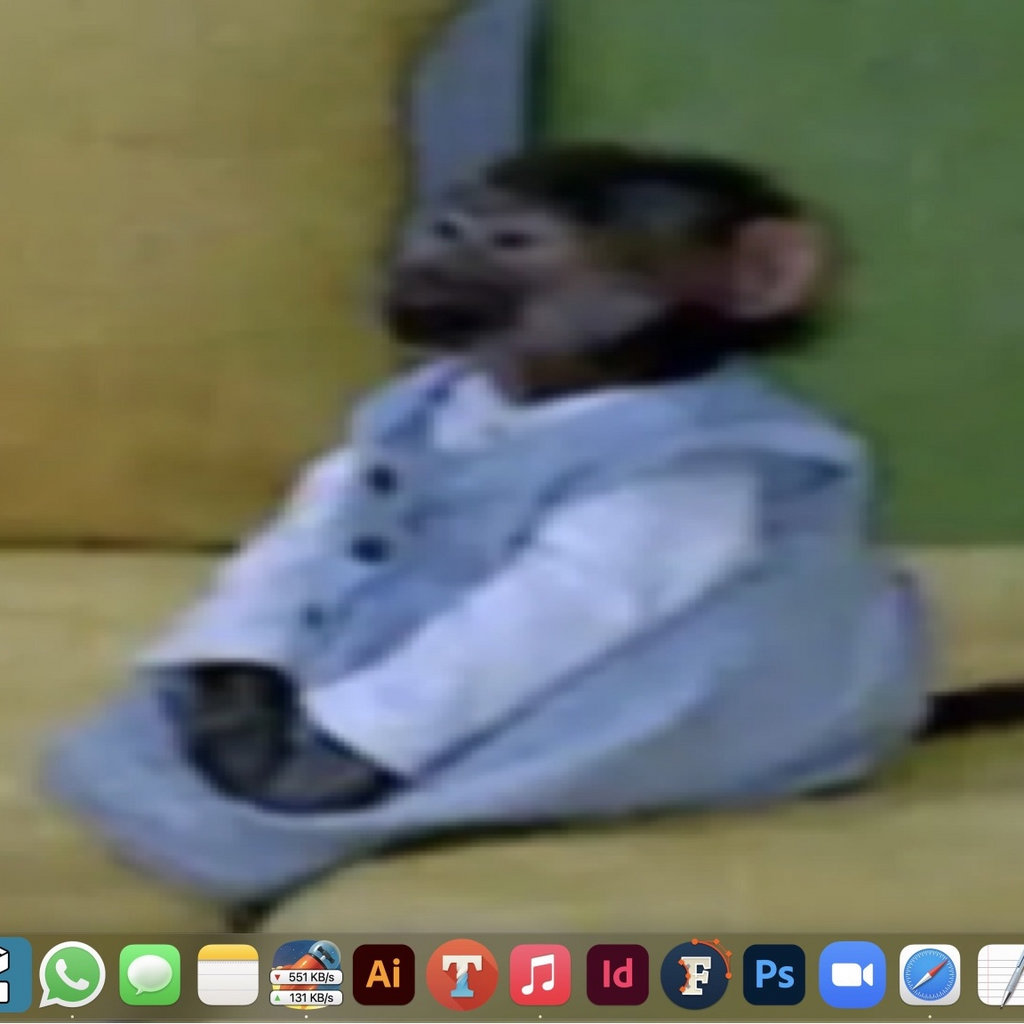Viewport: 1024px width, 1024px height.
Task: Open the Music app
Action: click(540, 974)
